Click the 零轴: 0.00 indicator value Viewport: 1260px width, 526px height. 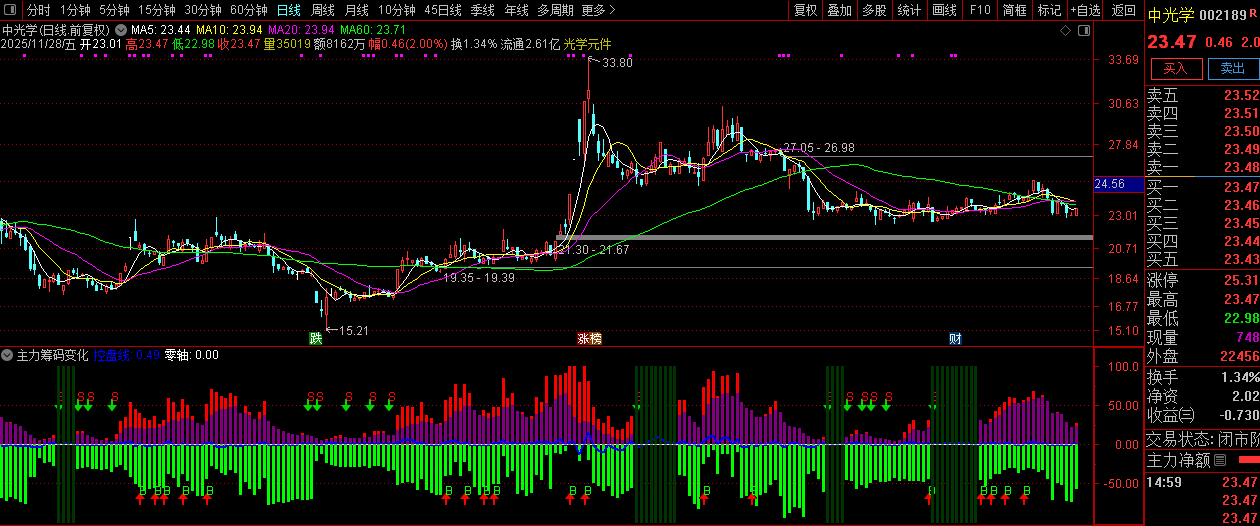(191, 355)
